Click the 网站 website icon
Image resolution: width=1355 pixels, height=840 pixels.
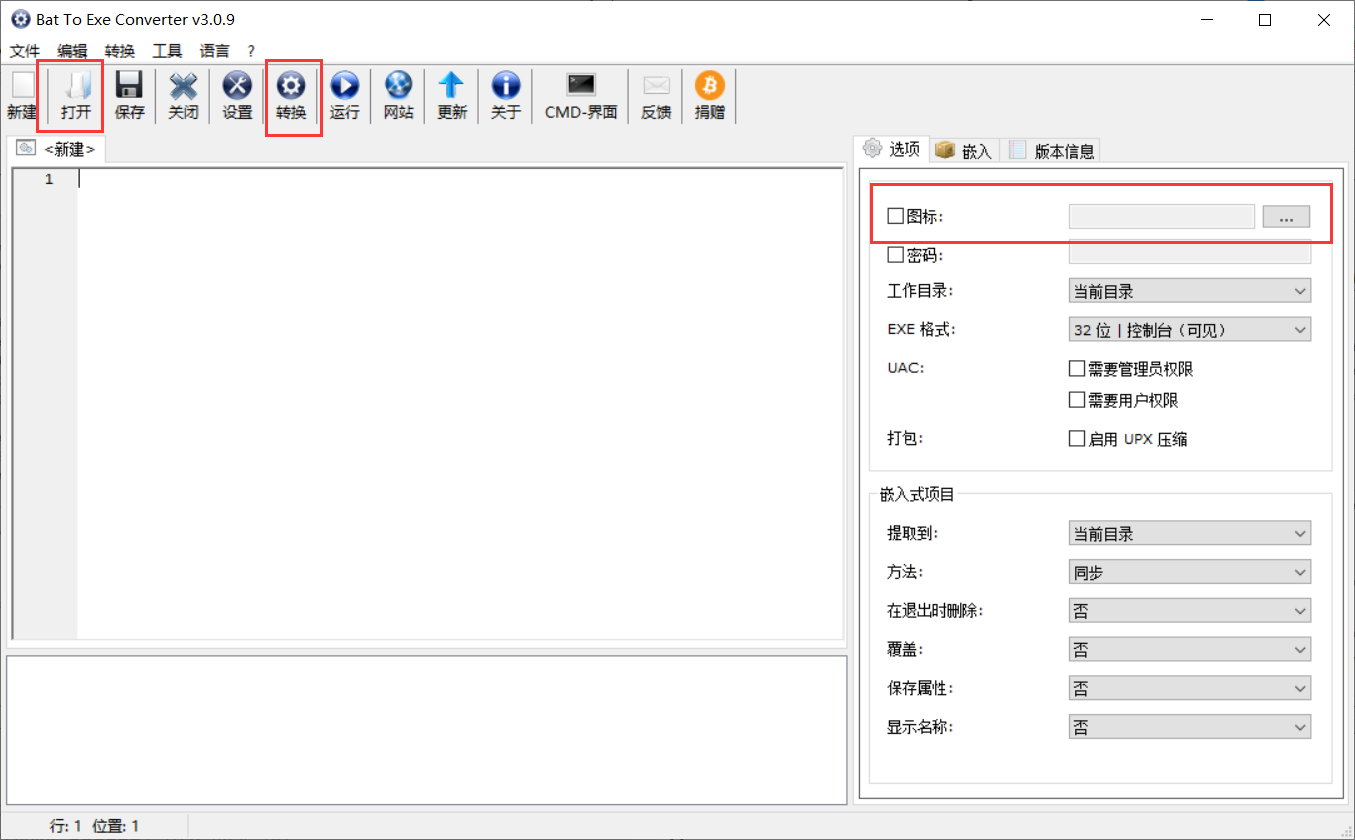398,95
